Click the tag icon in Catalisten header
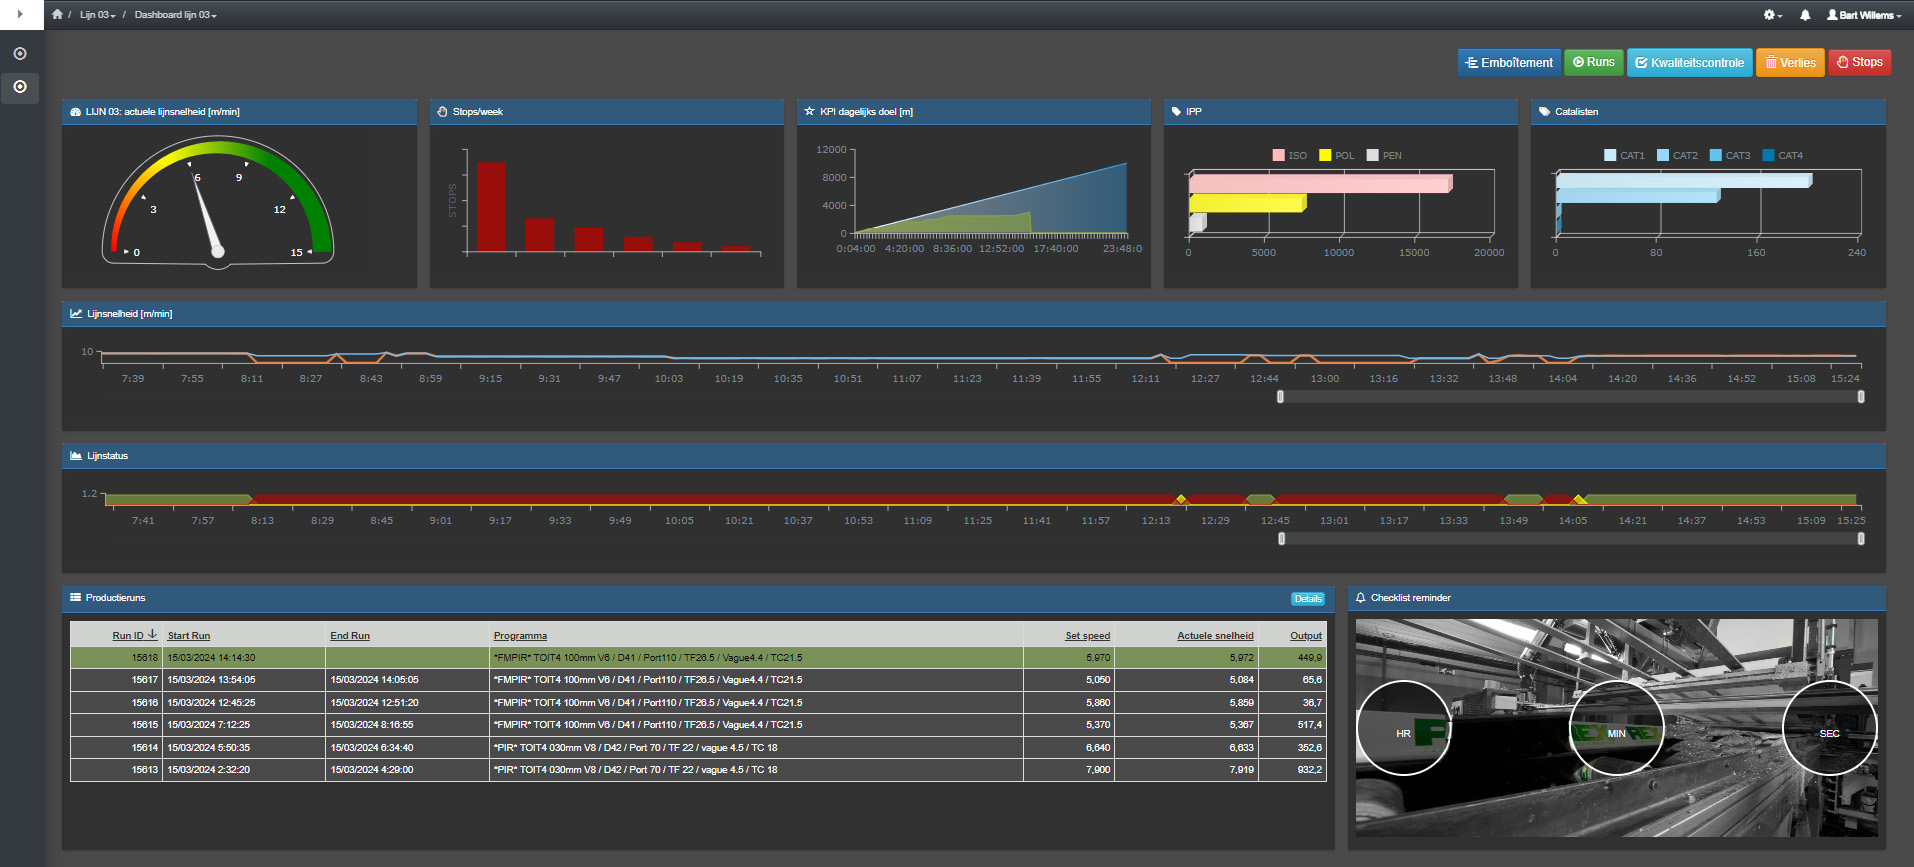This screenshot has width=1914, height=867. [x=1544, y=112]
